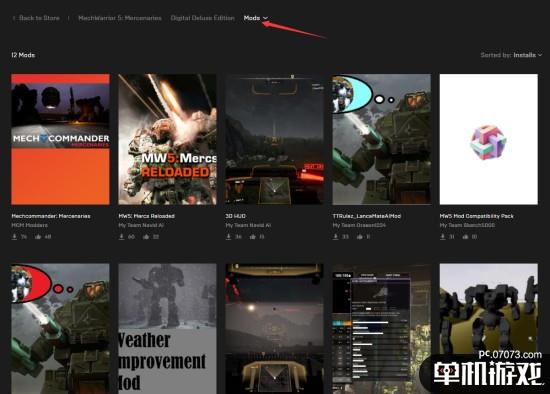This screenshot has width=550, height=394.
Task: Open 3D HUD mod thumbnail
Action: point(275,139)
